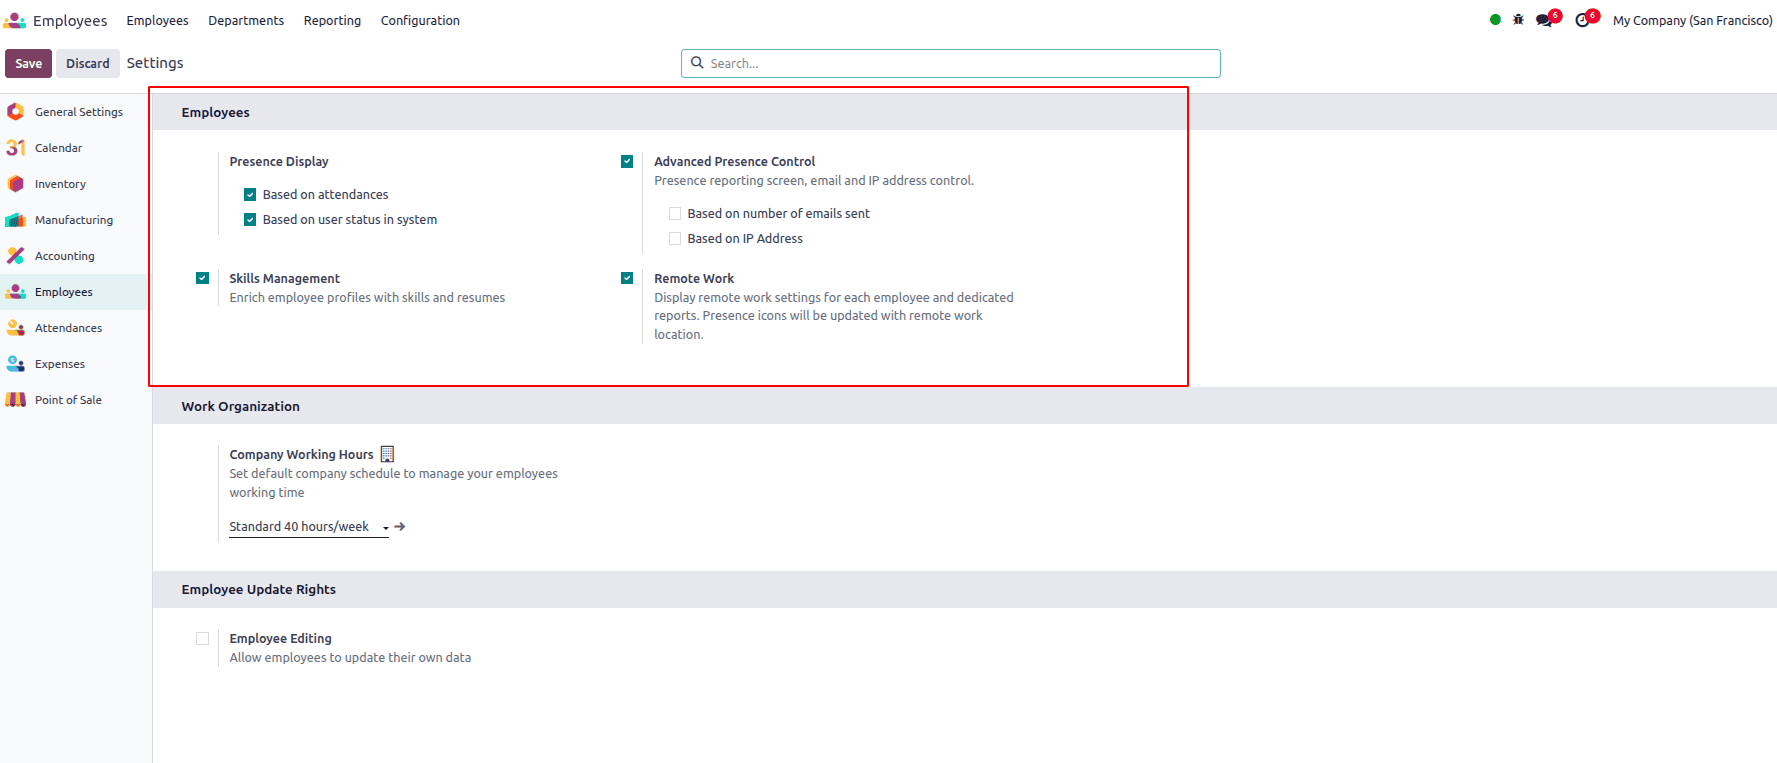Click the Expenses sidebar icon

coord(16,363)
